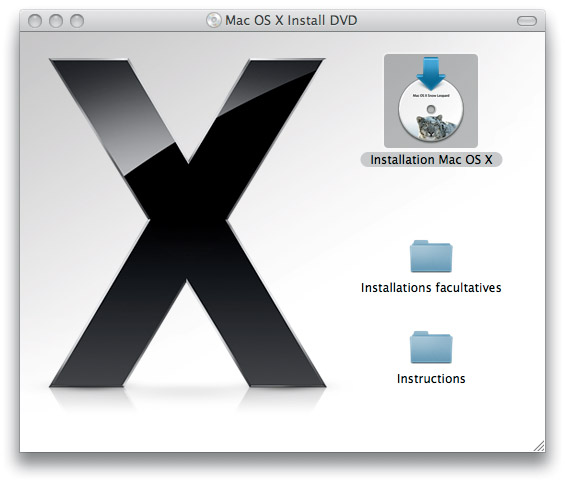
Task: Click the Instructions label text
Action: click(431, 379)
